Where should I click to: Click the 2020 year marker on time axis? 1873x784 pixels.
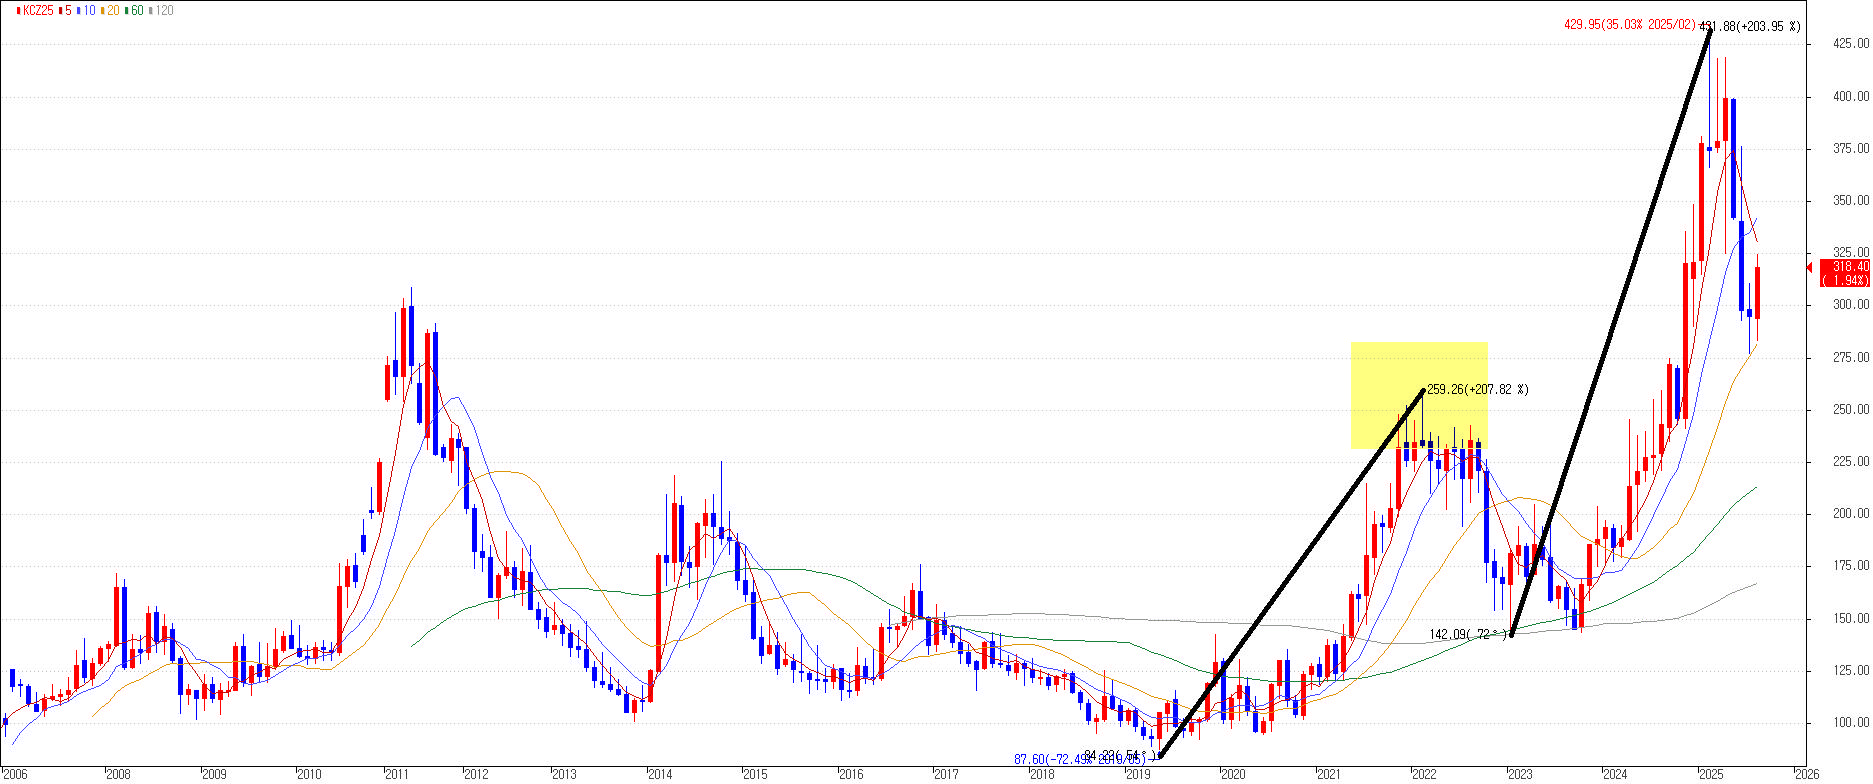coord(1233,774)
